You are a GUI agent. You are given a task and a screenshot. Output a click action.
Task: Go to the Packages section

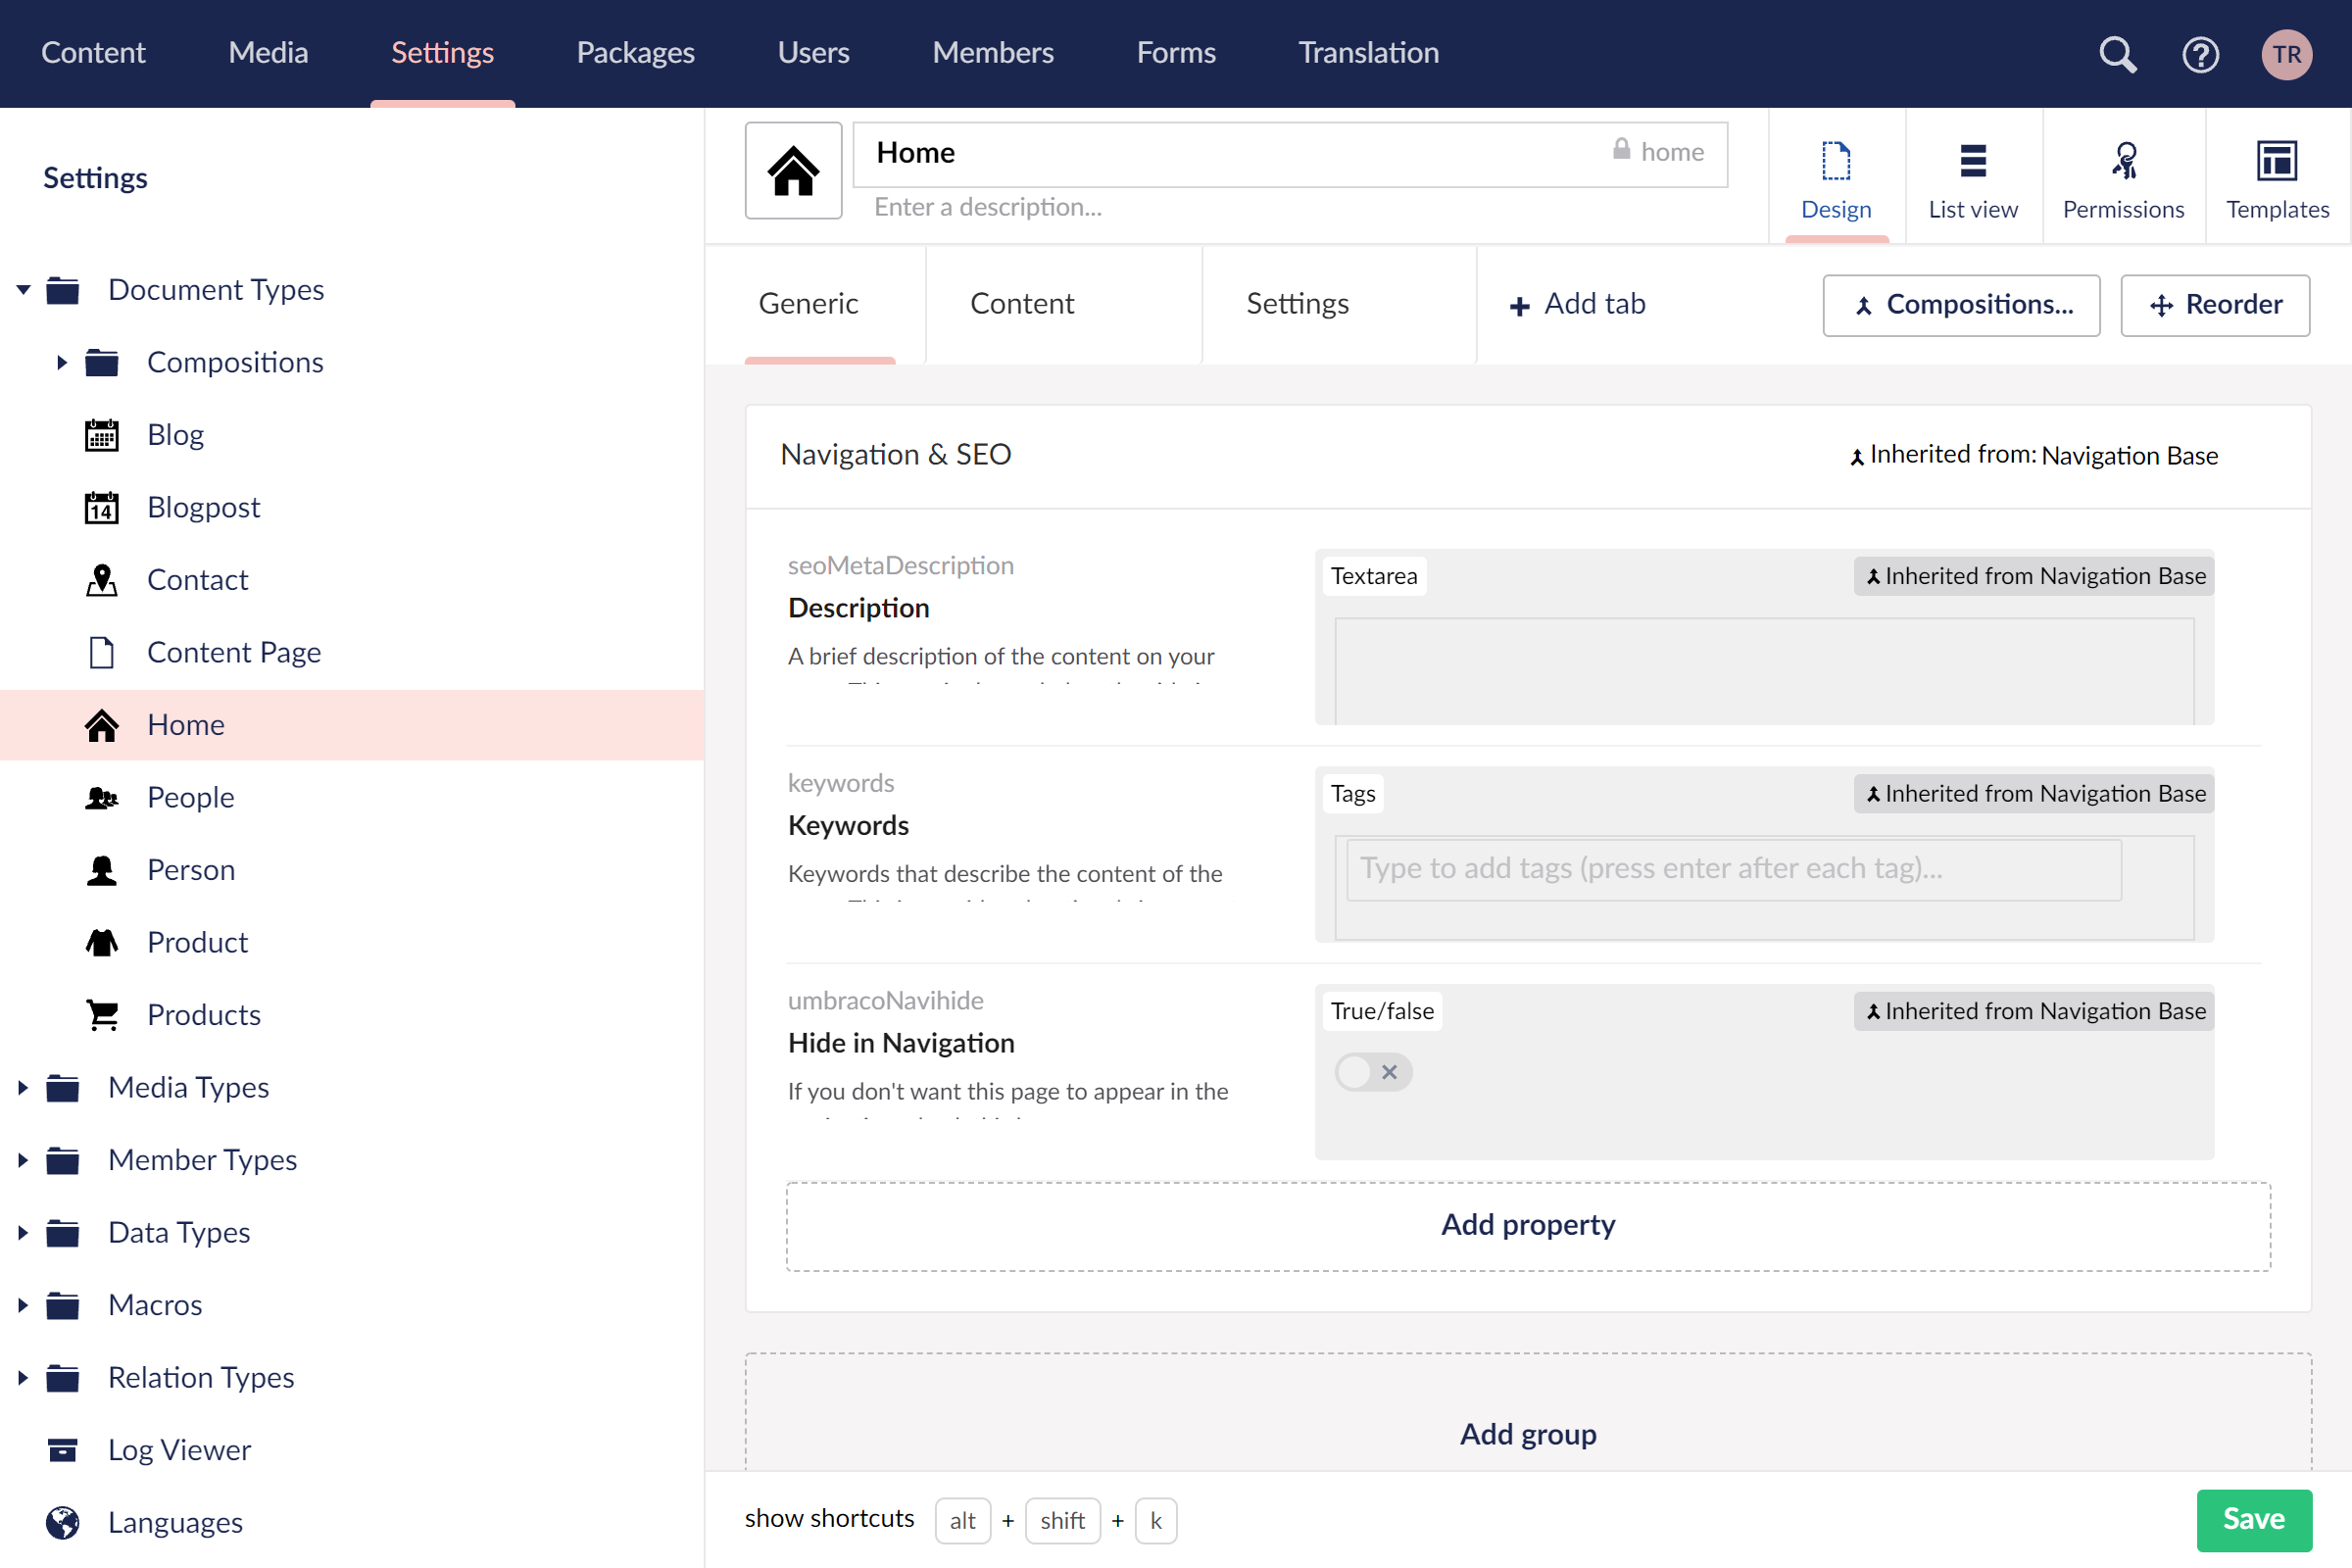point(635,53)
